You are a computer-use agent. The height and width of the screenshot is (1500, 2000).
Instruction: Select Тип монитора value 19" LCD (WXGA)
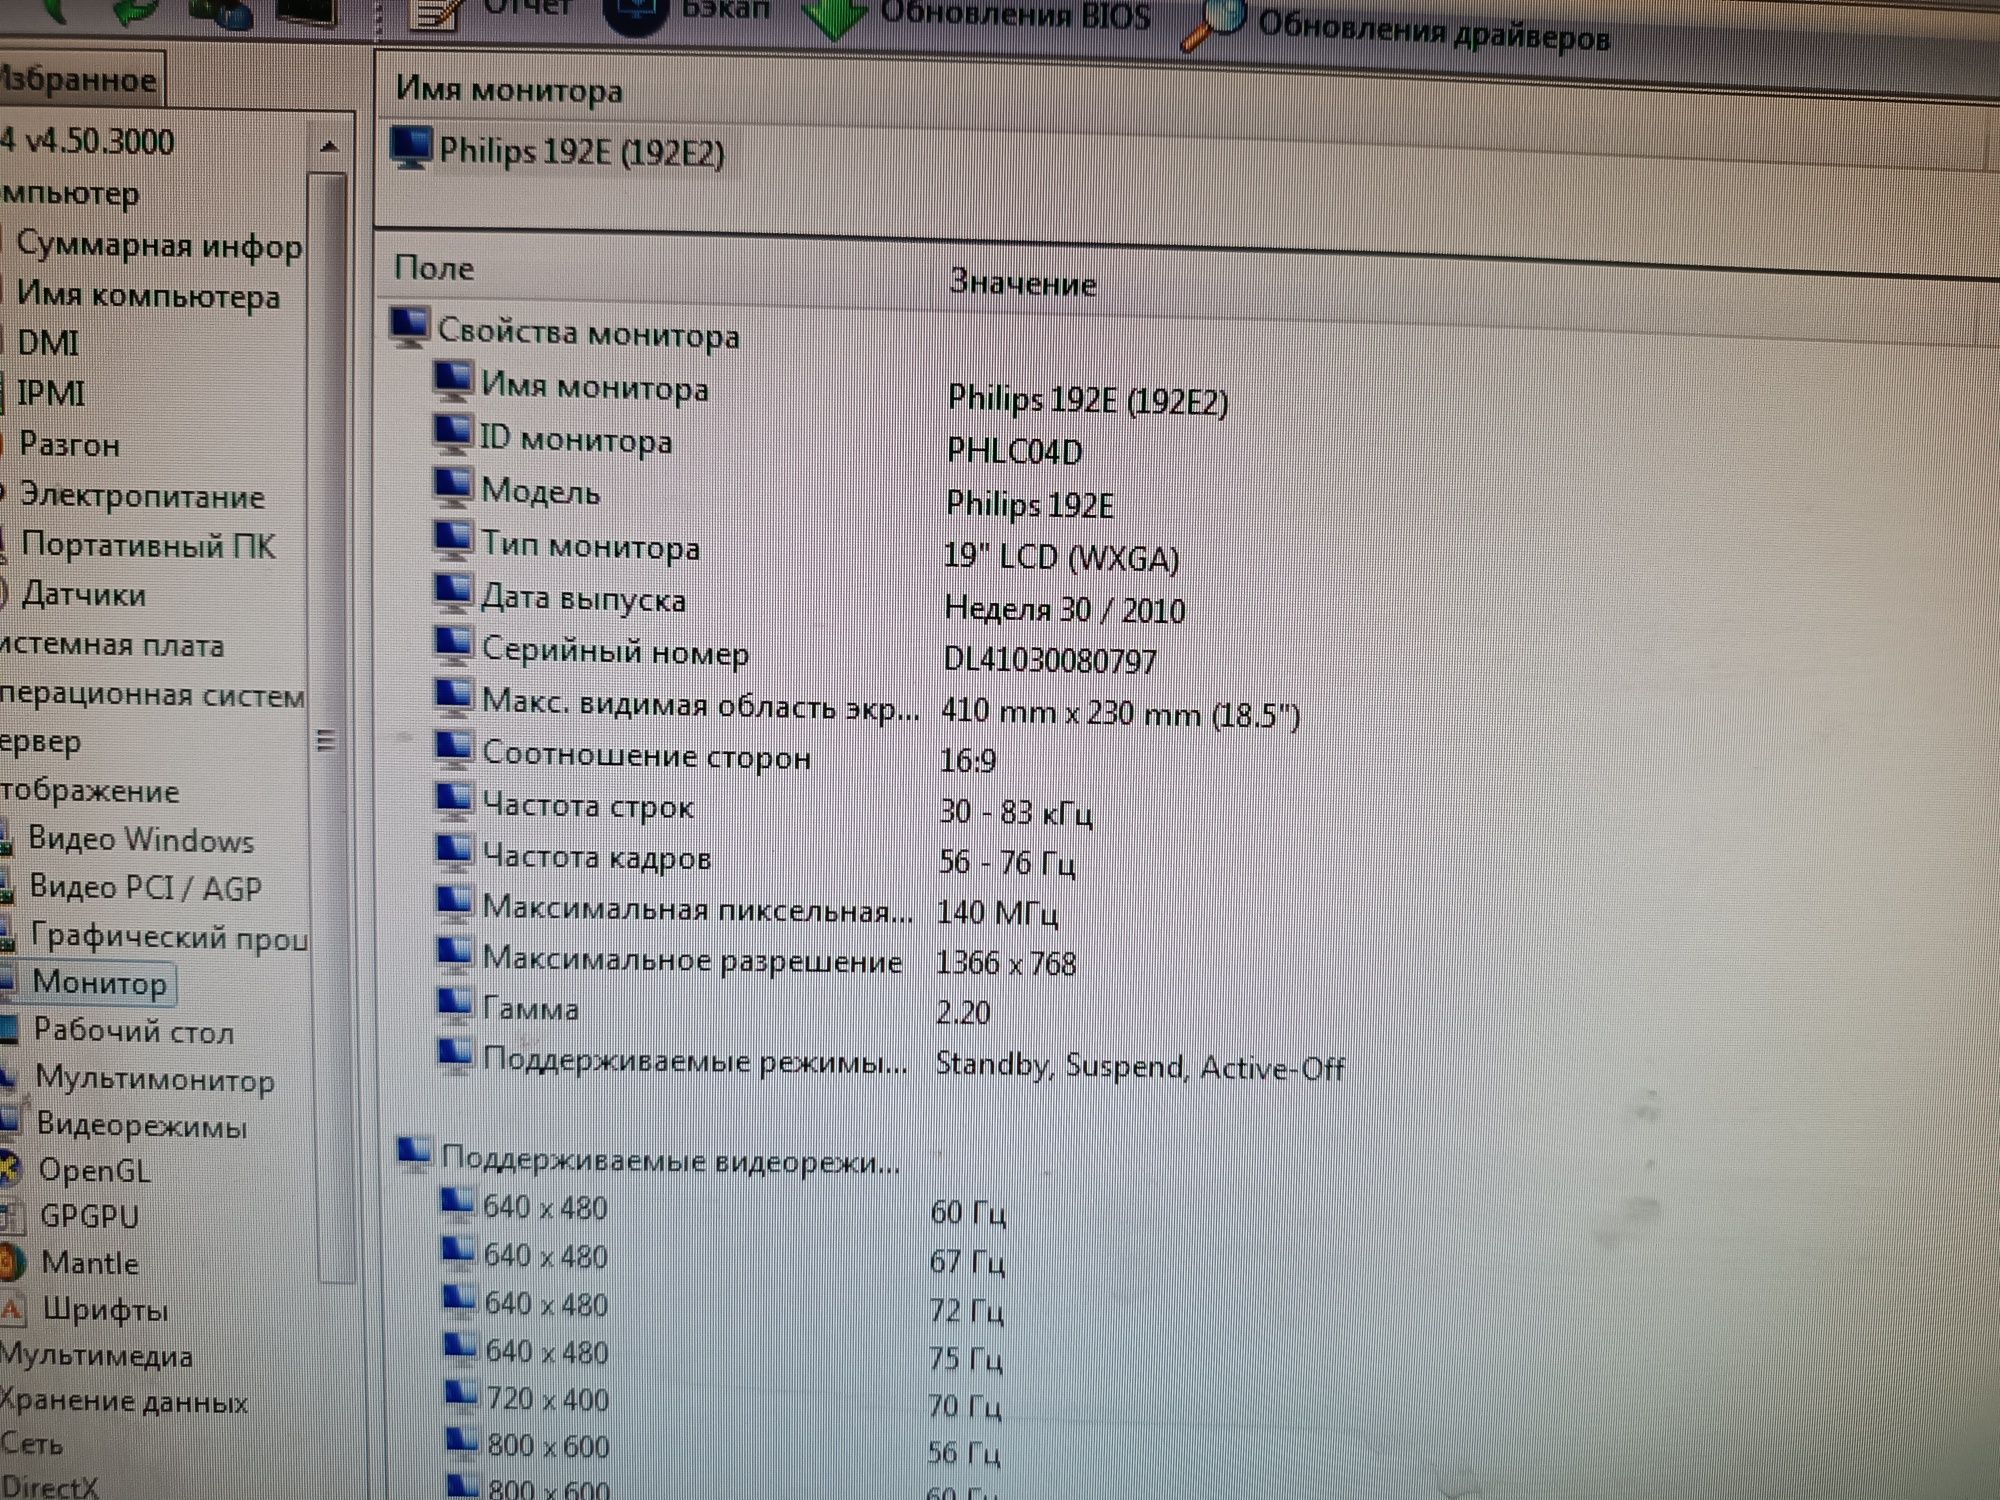(x=1062, y=557)
